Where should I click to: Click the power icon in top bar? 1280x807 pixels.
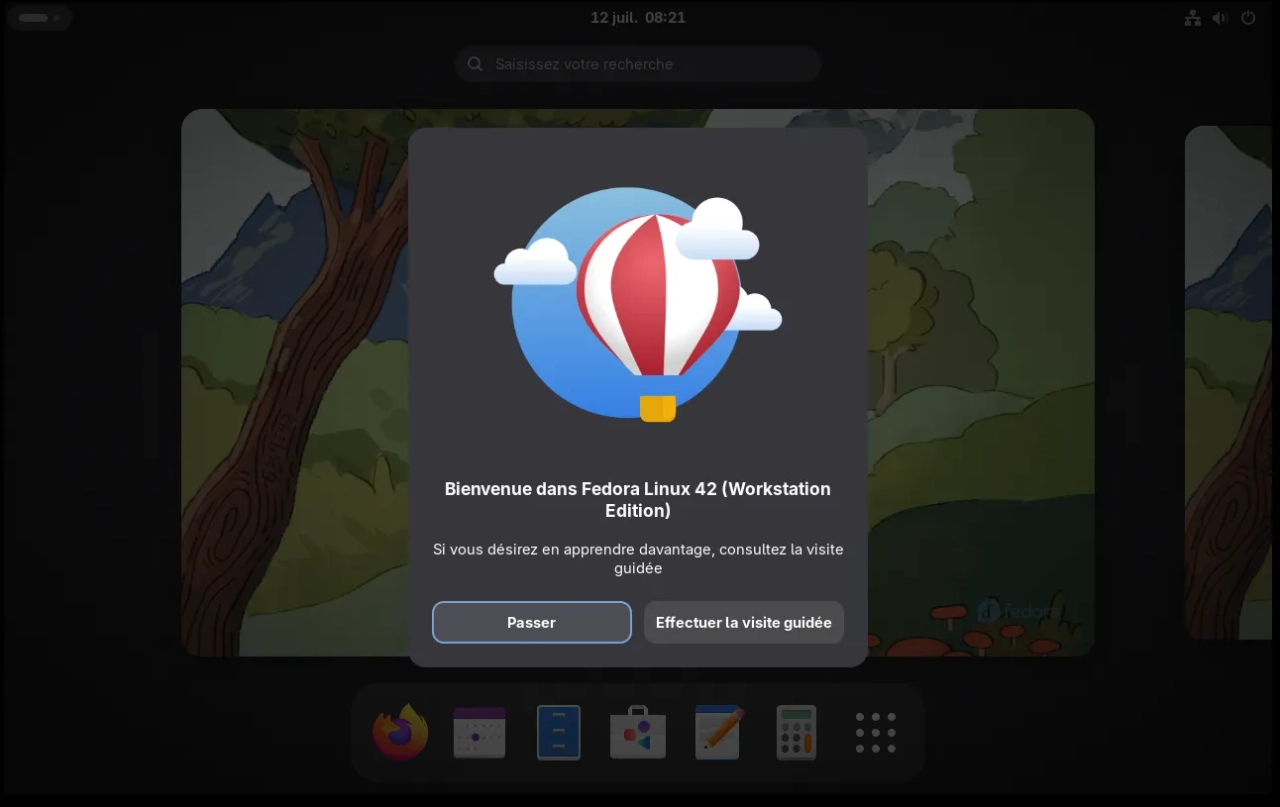click(x=1248, y=18)
